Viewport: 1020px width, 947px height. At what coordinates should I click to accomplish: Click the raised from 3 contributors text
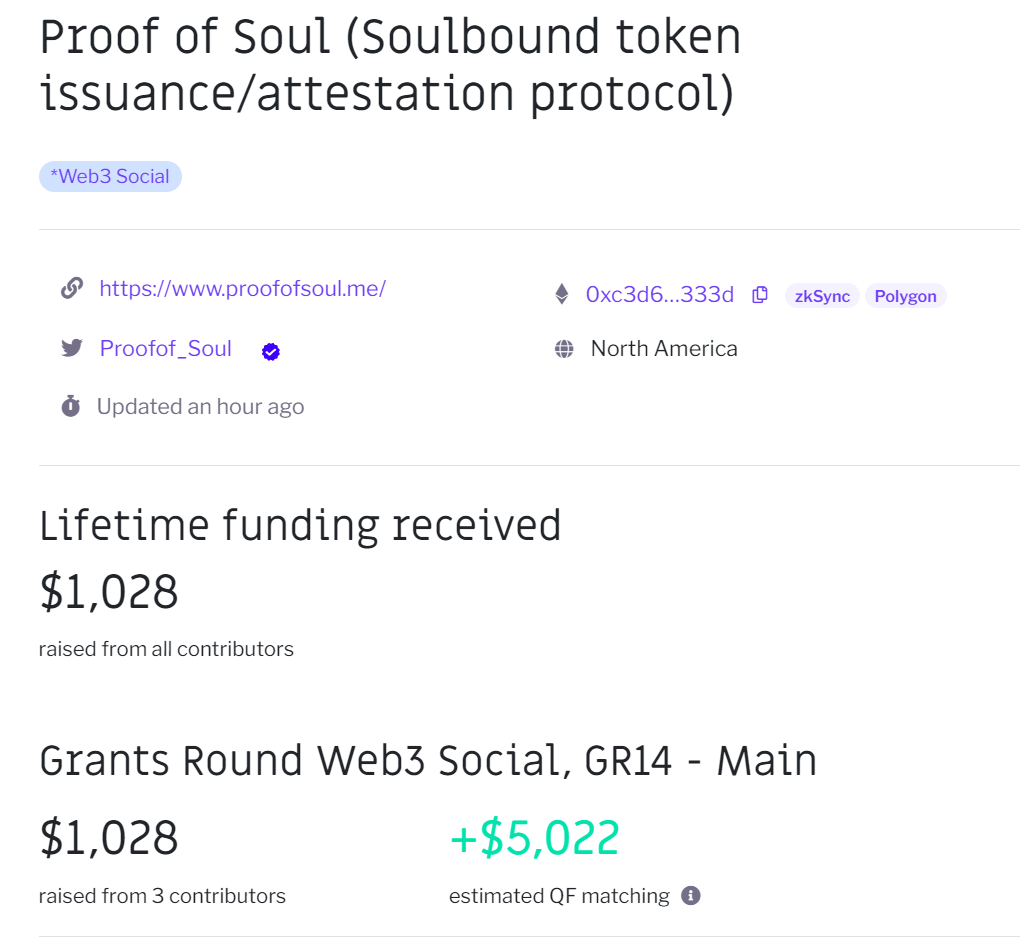coord(162,896)
